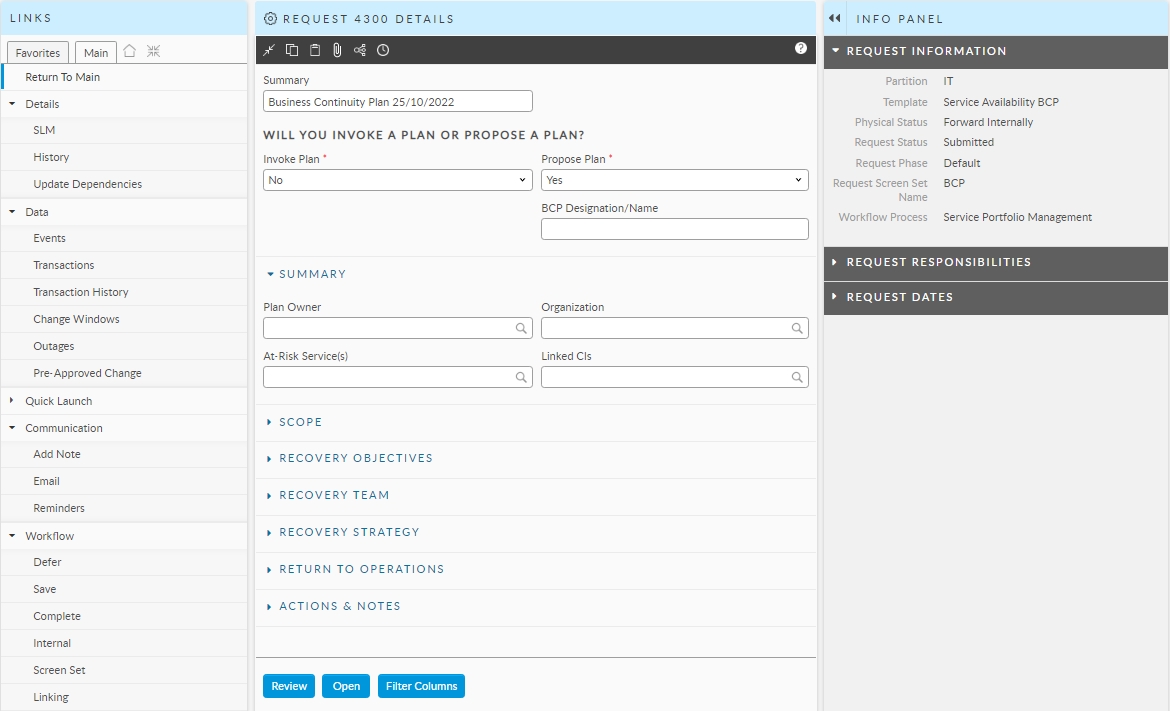Collapse the Info Panel with the double-arrow icon
The height and width of the screenshot is (711, 1170).
[x=835, y=19]
